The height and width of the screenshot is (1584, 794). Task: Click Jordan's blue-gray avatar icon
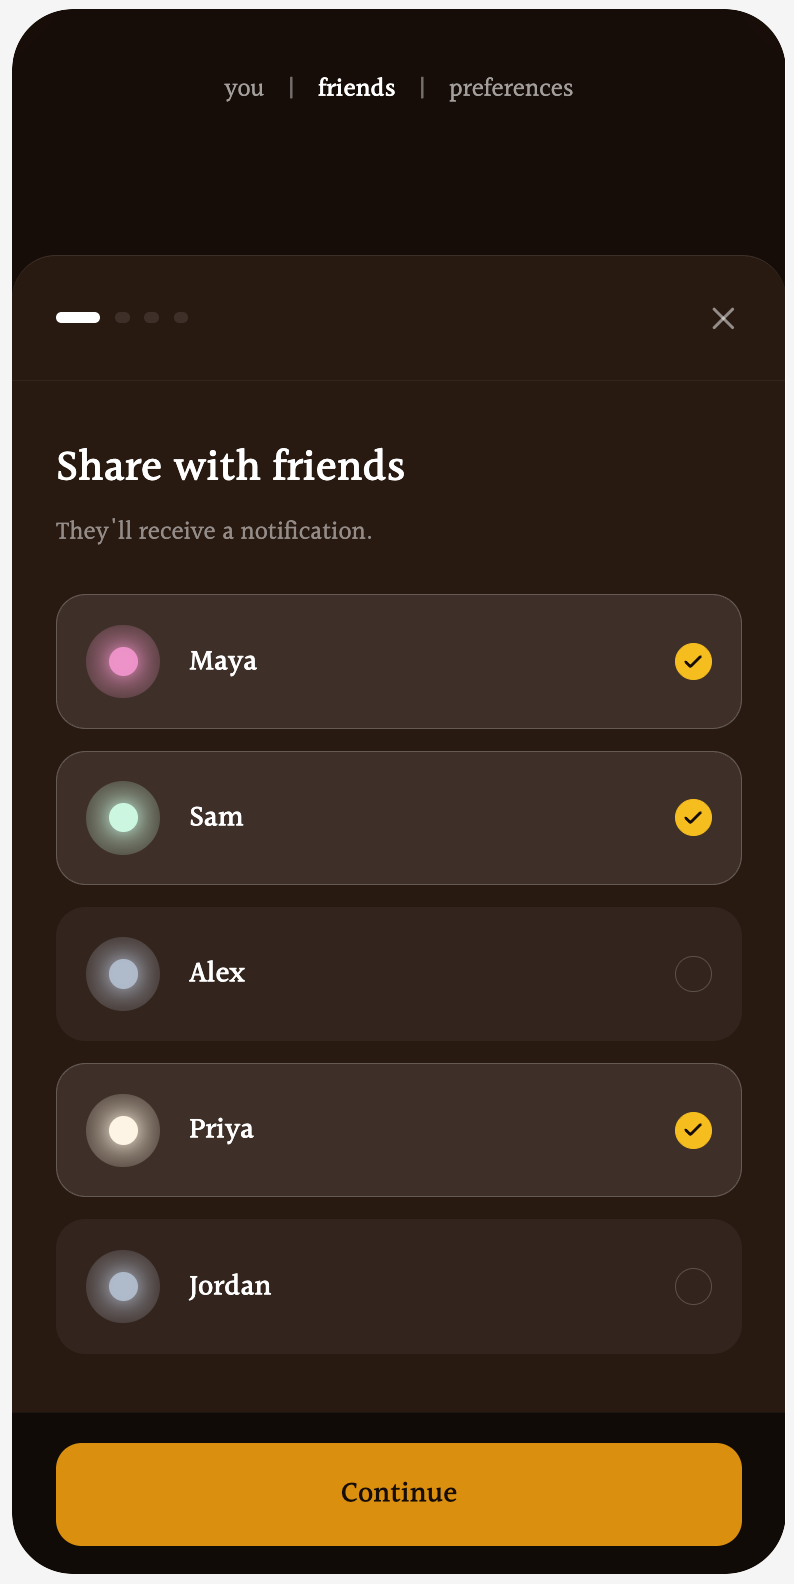pos(123,1286)
